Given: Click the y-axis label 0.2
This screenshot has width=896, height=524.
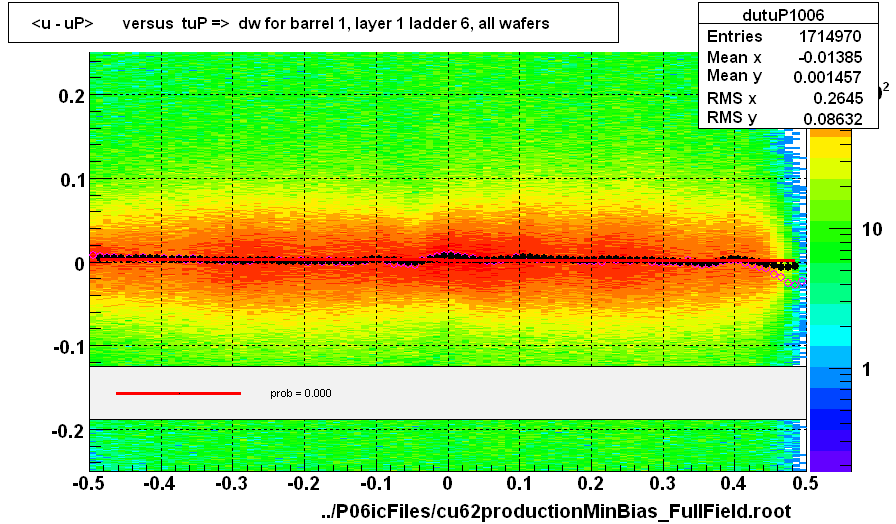Looking at the screenshot, I should (71, 96).
